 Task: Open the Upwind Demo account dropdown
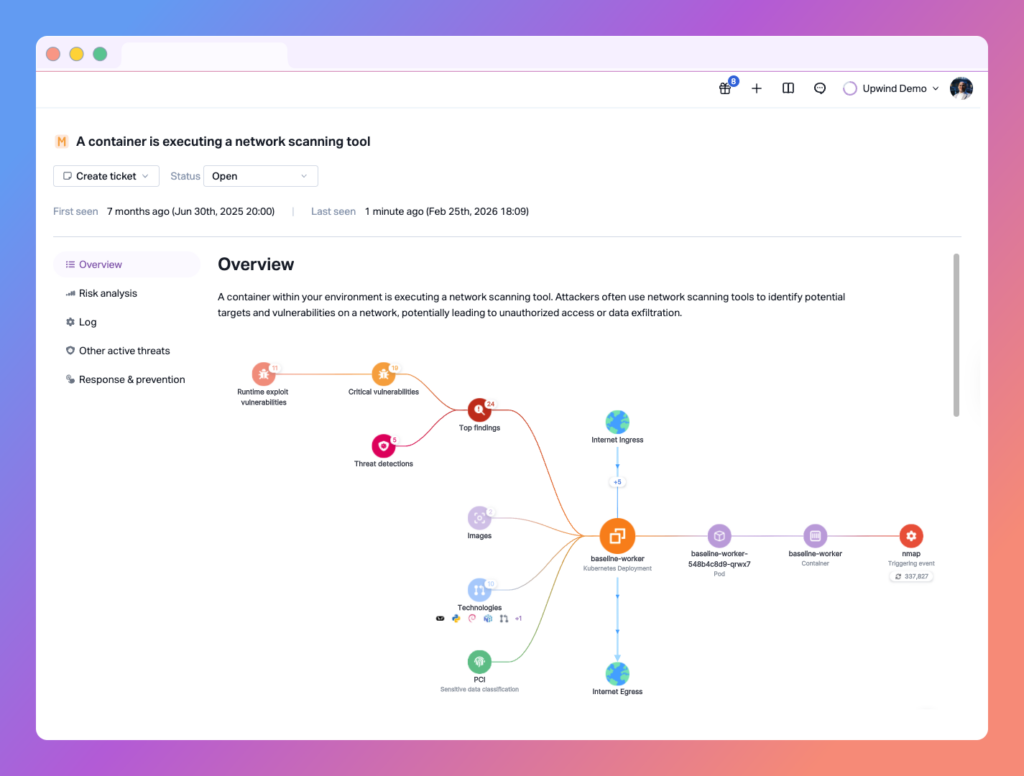tap(891, 88)
